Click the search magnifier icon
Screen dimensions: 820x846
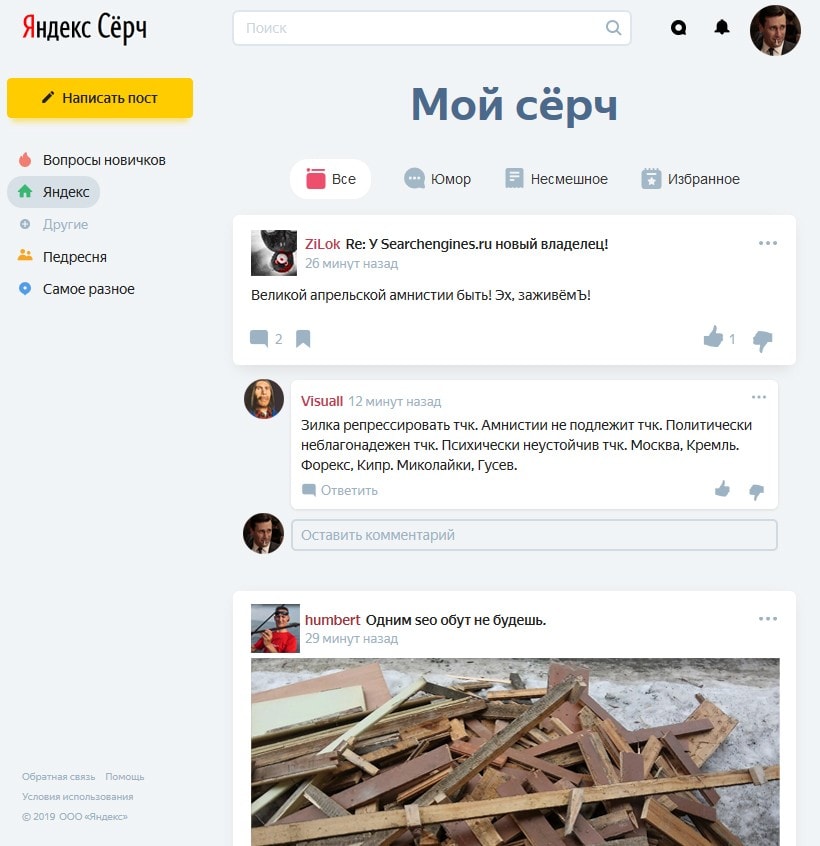[x=613, y=28]
